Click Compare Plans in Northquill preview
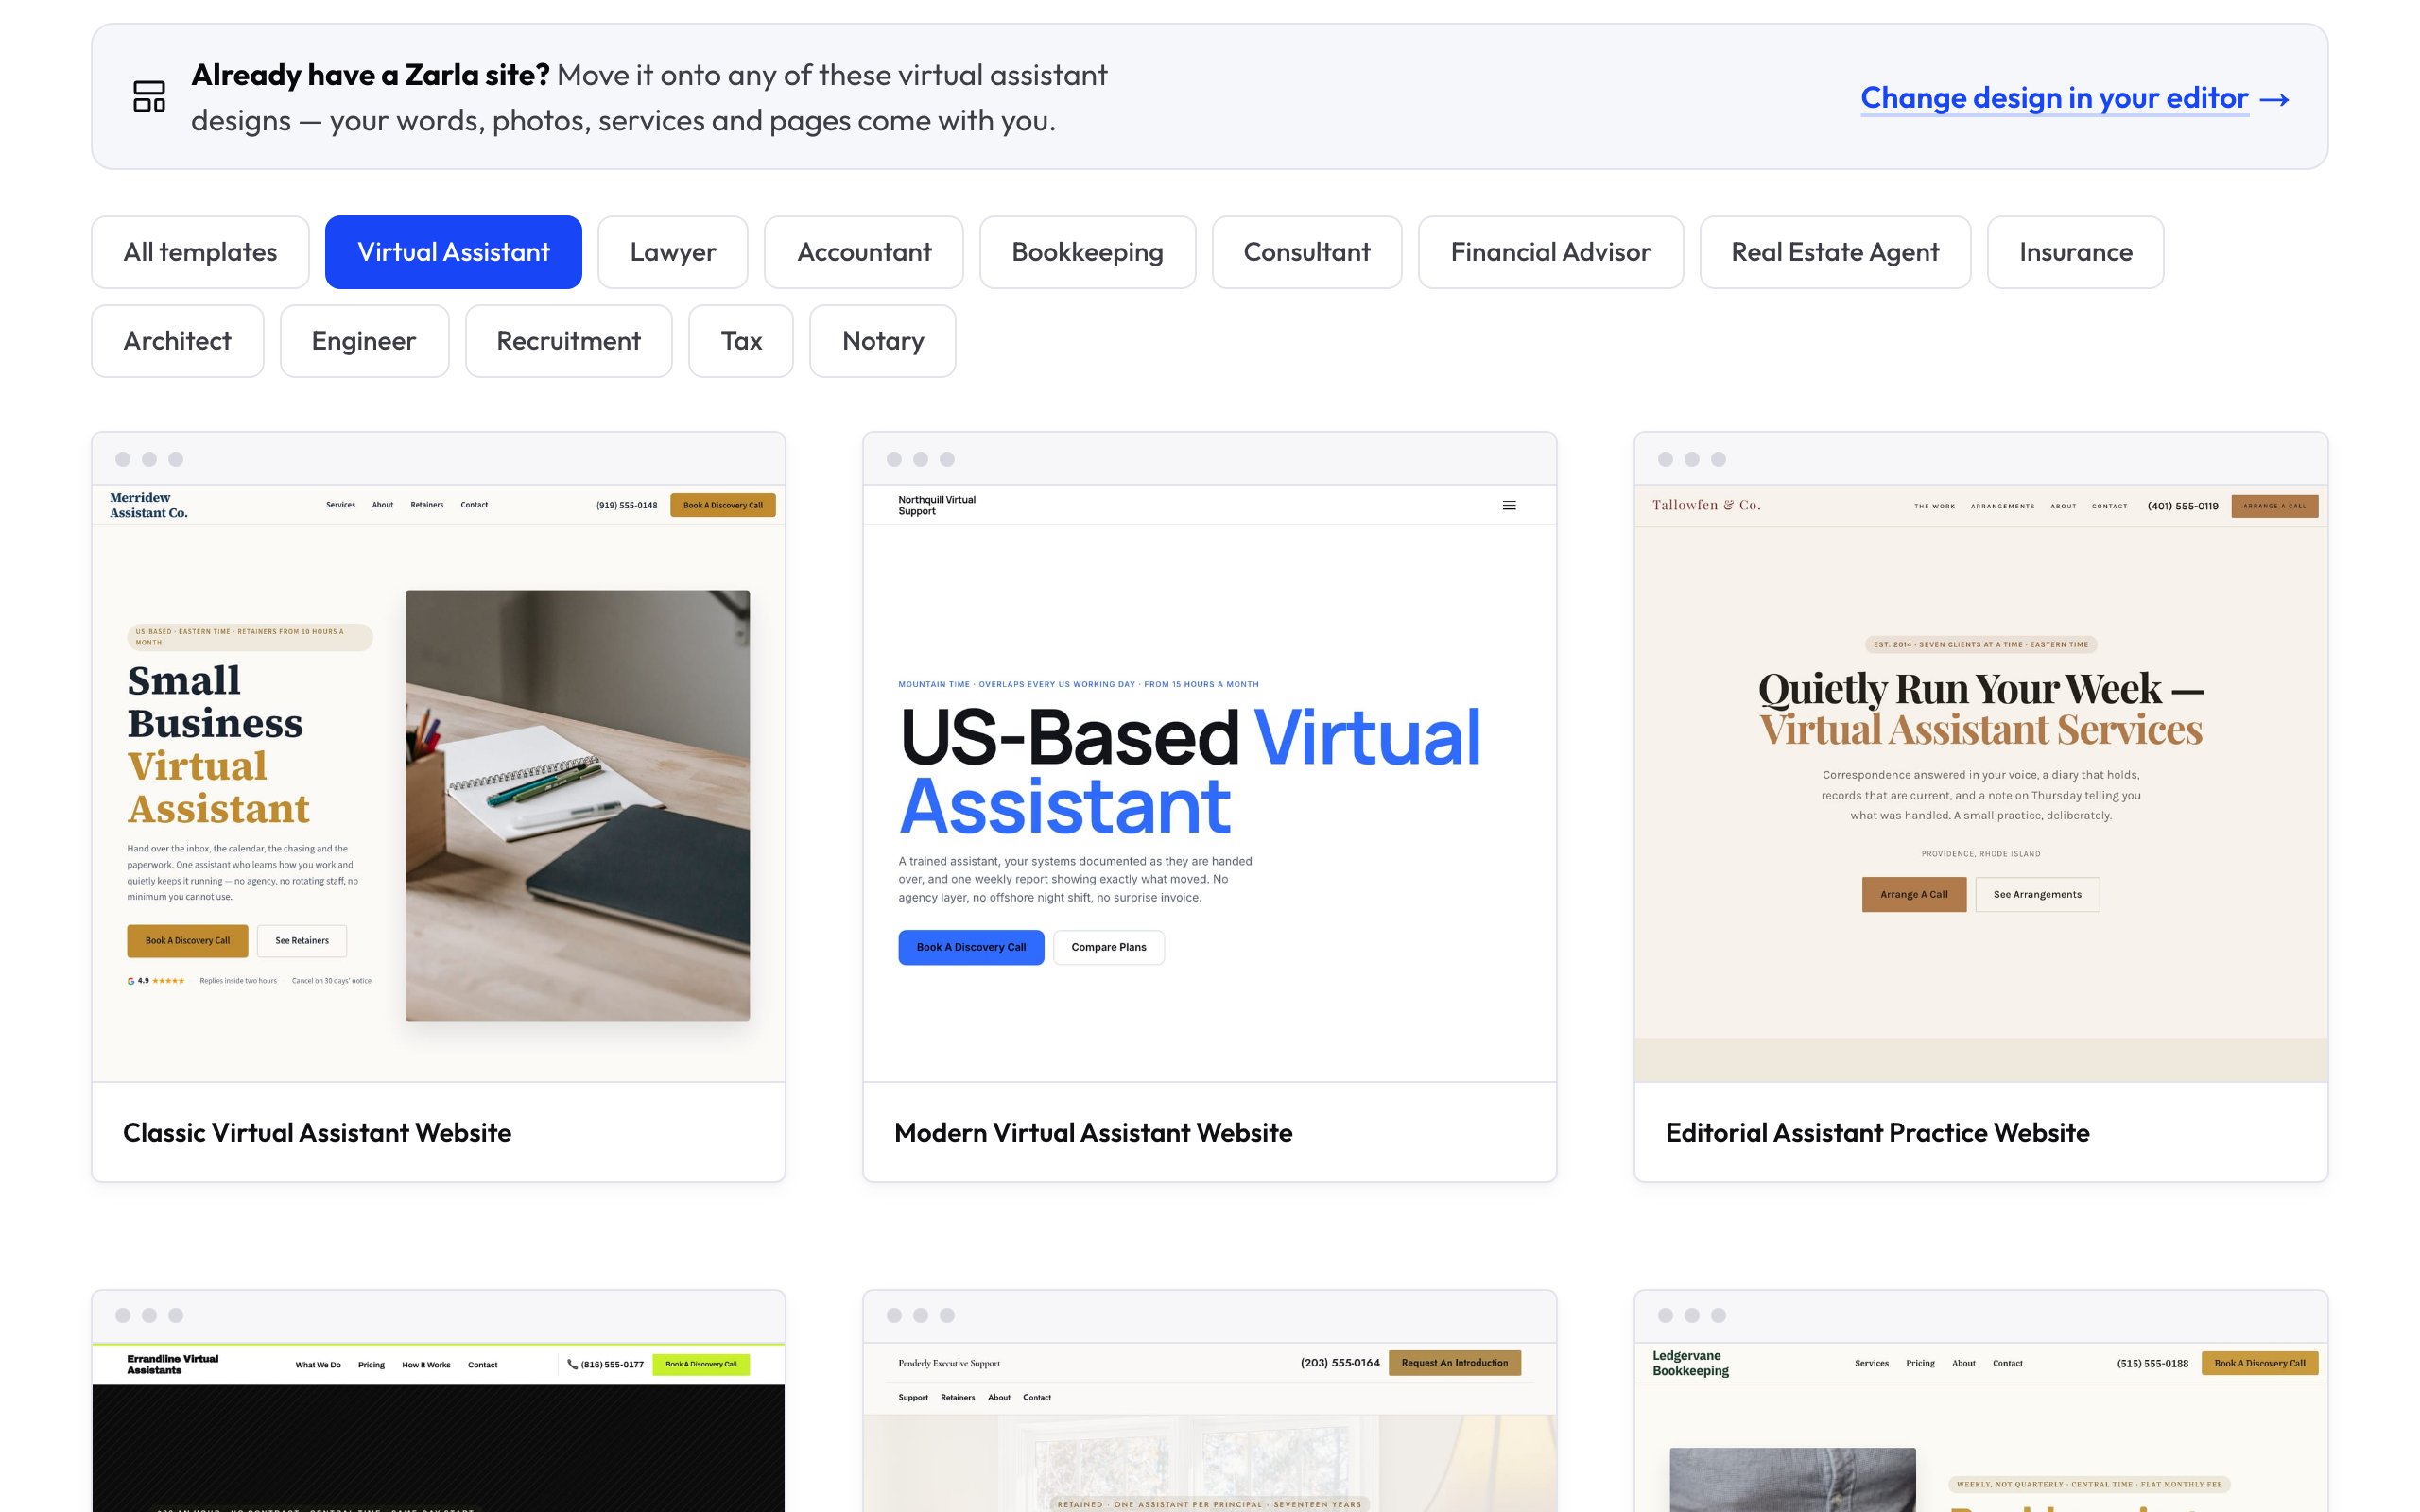This screenshot has height=1512, width=2420. [1109, 947]
